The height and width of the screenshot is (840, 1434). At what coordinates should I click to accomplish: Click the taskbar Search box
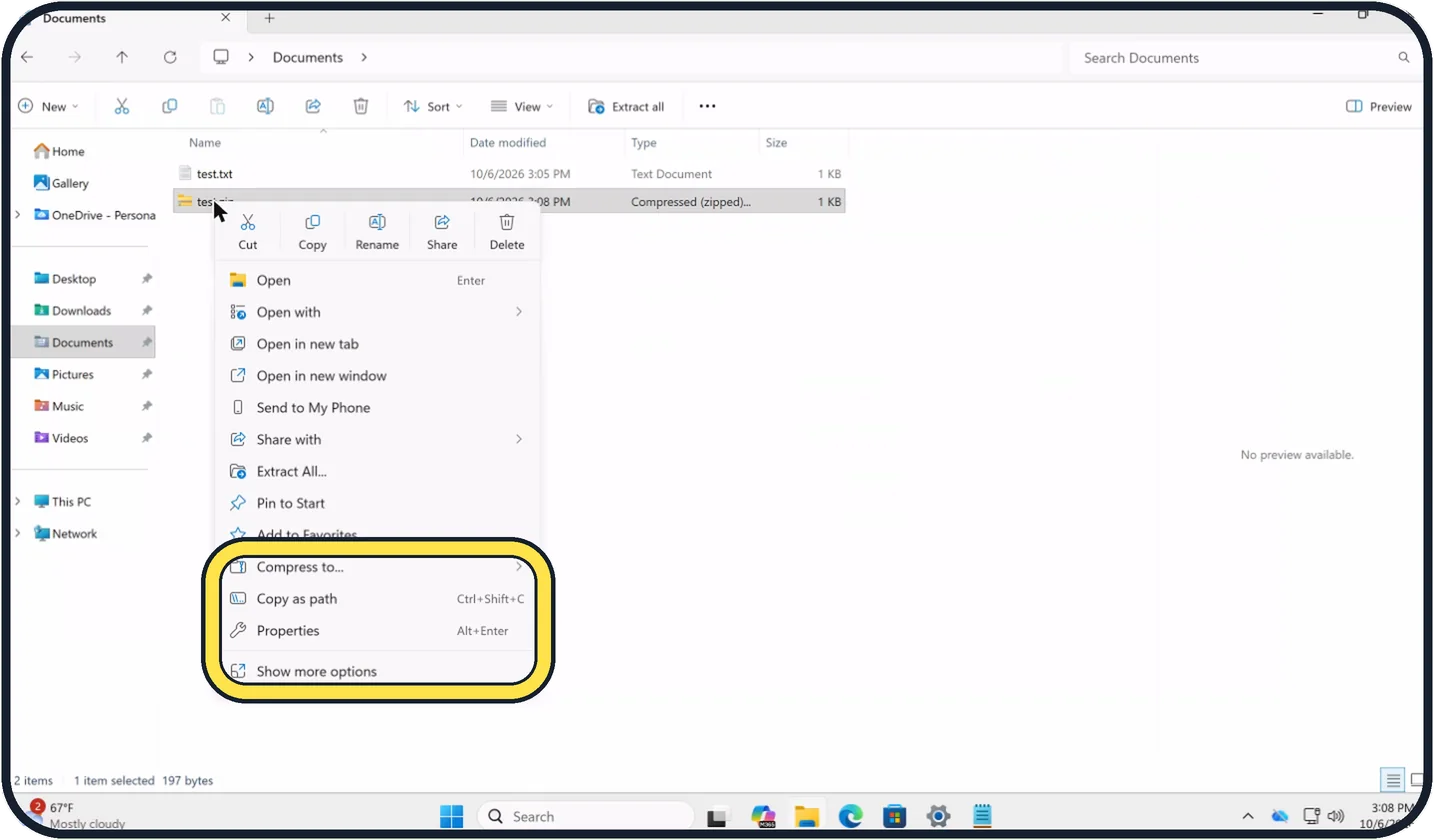585,816
